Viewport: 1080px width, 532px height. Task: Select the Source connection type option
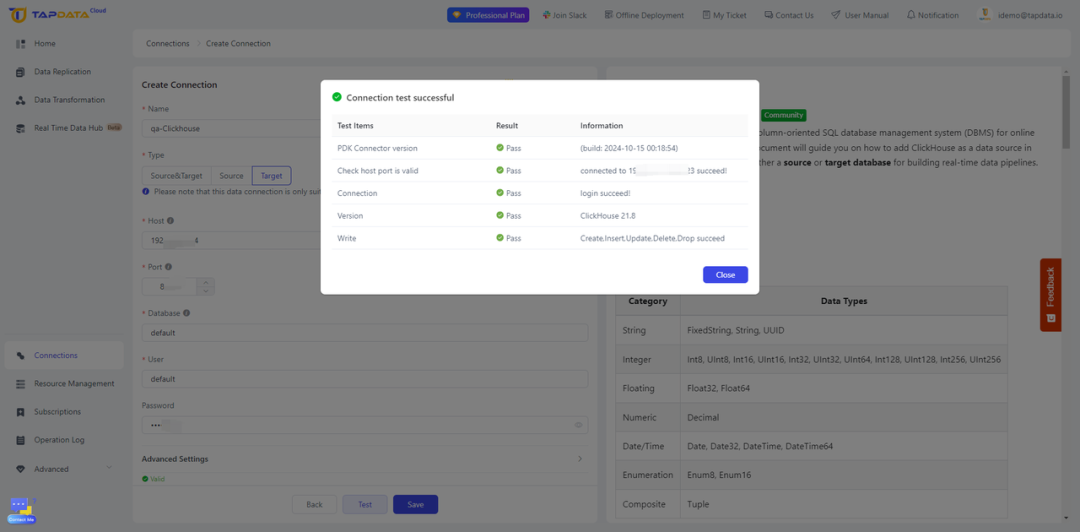point(231,176)
